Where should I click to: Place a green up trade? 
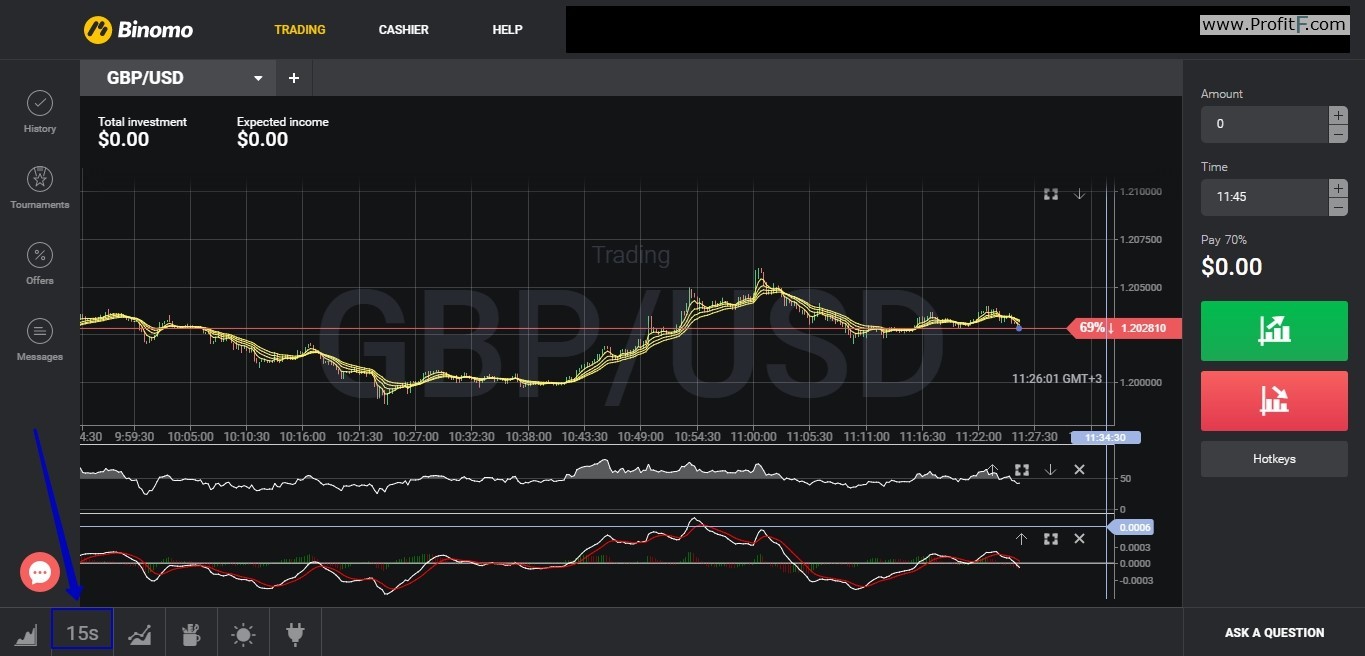click(x=1274, y=331)
